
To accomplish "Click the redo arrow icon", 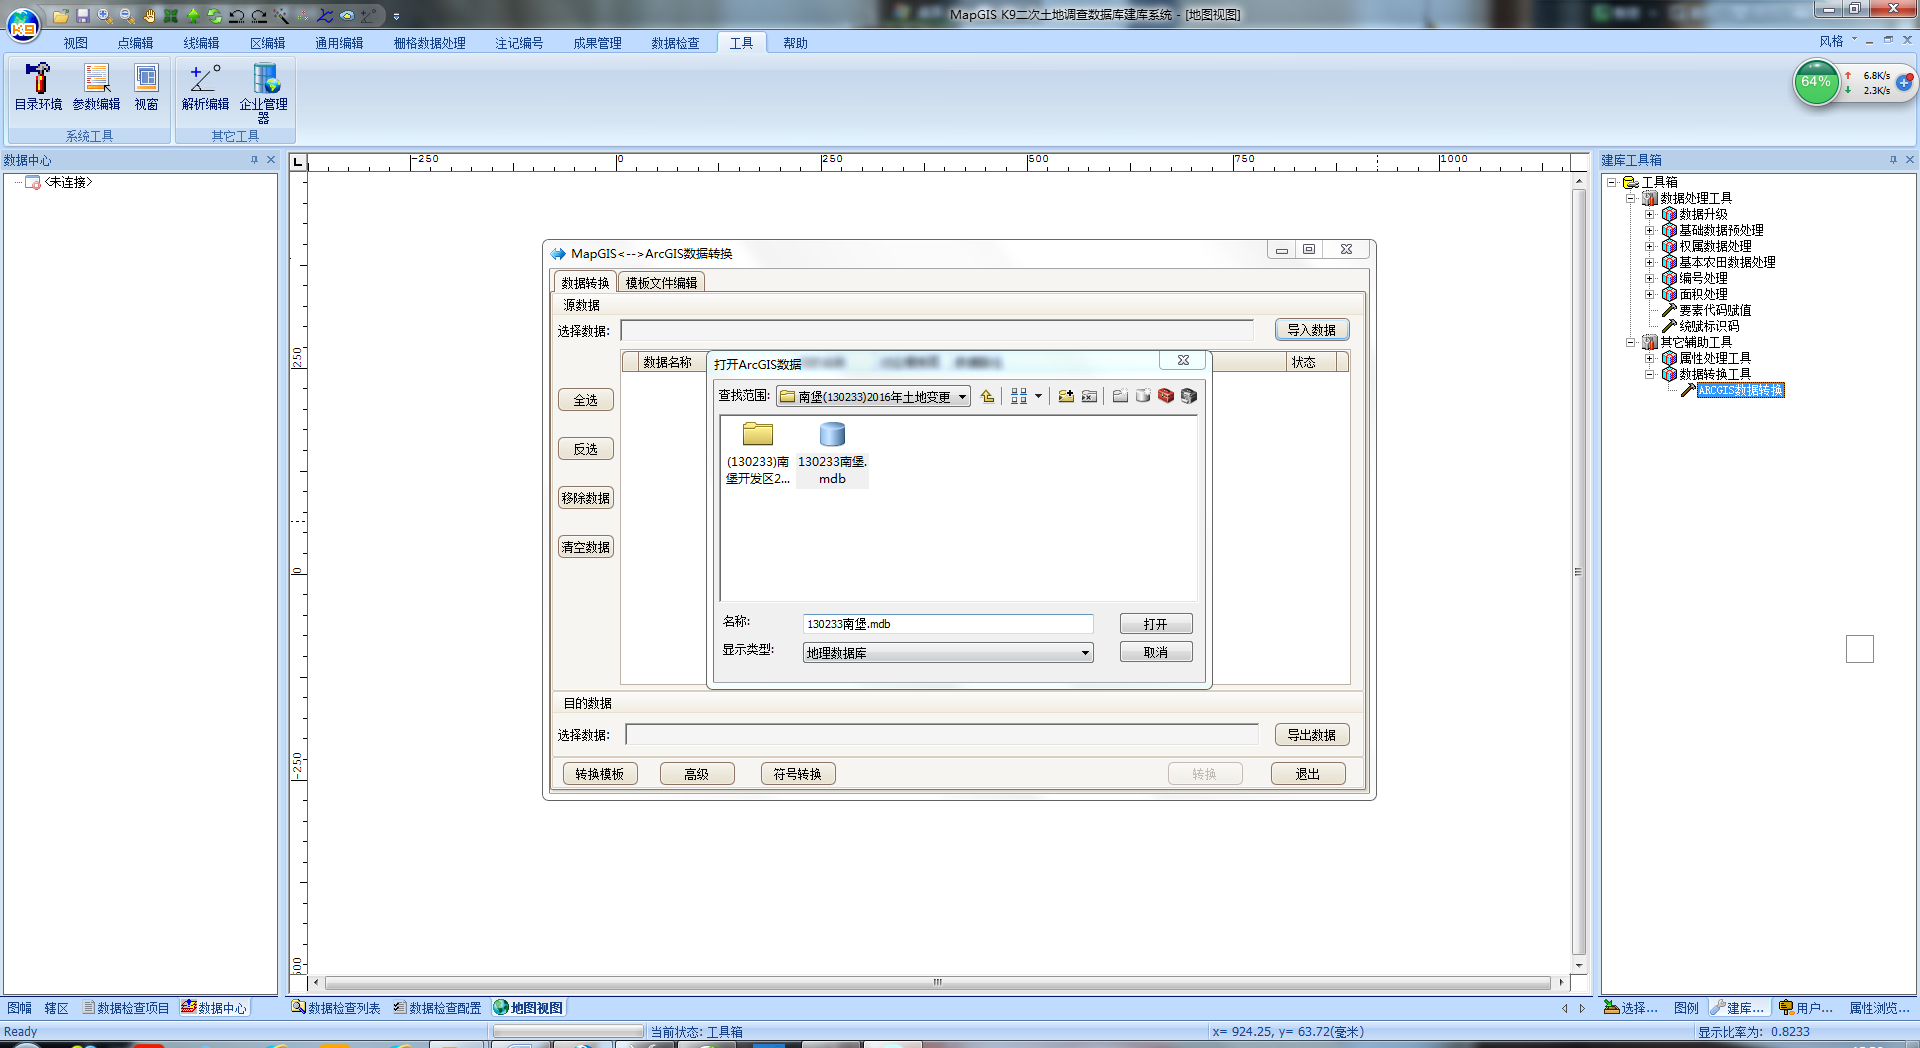I will click(259, 16).
